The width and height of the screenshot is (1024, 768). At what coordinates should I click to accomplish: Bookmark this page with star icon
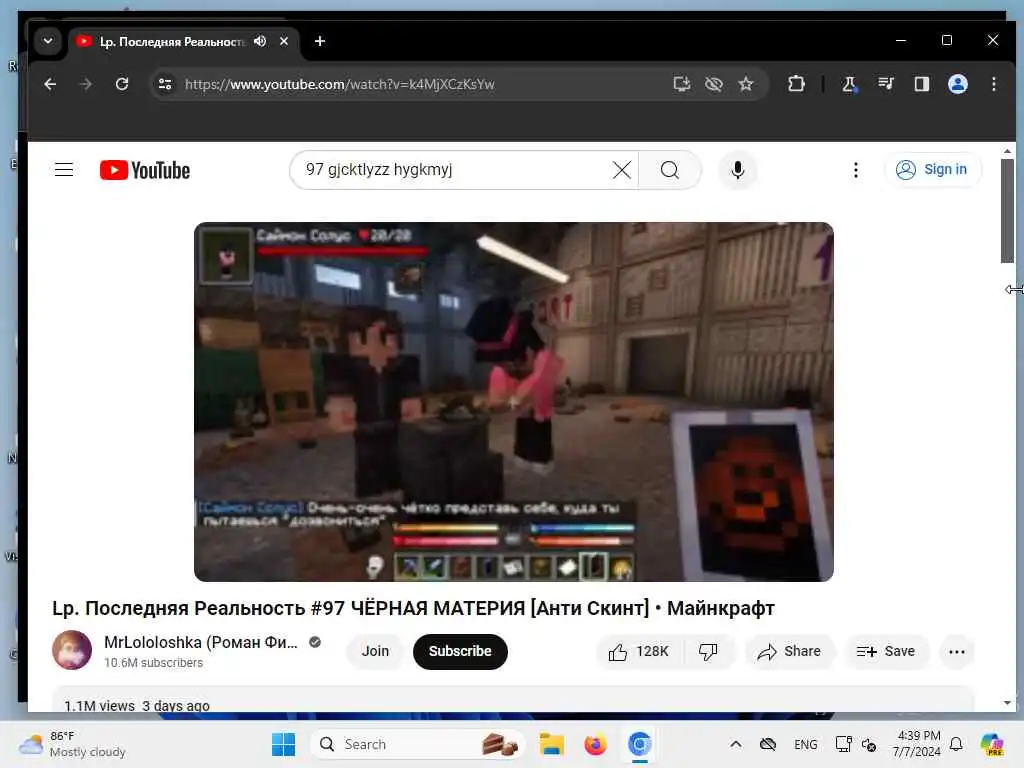[x=746, y=84]
